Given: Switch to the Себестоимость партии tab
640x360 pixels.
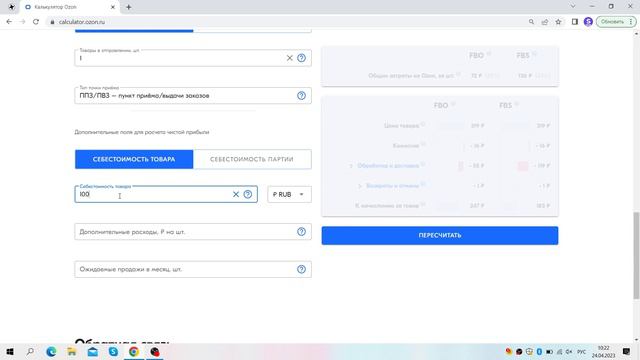Looking at the screenshot, I should 252,159.
